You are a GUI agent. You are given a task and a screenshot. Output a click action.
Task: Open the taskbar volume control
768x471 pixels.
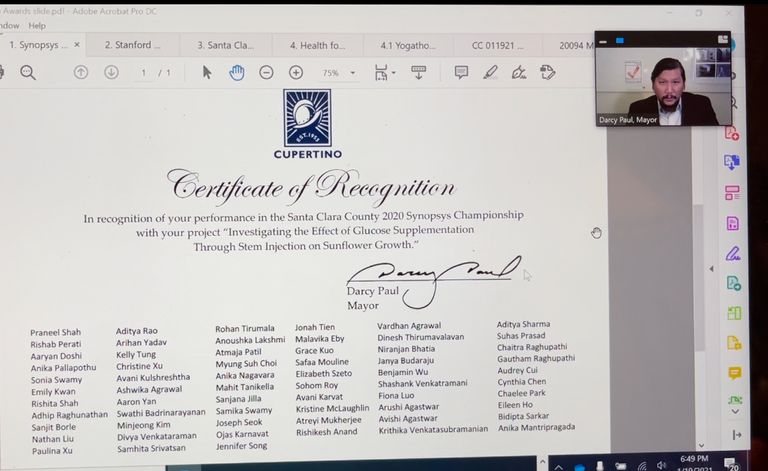coord(661,466)
